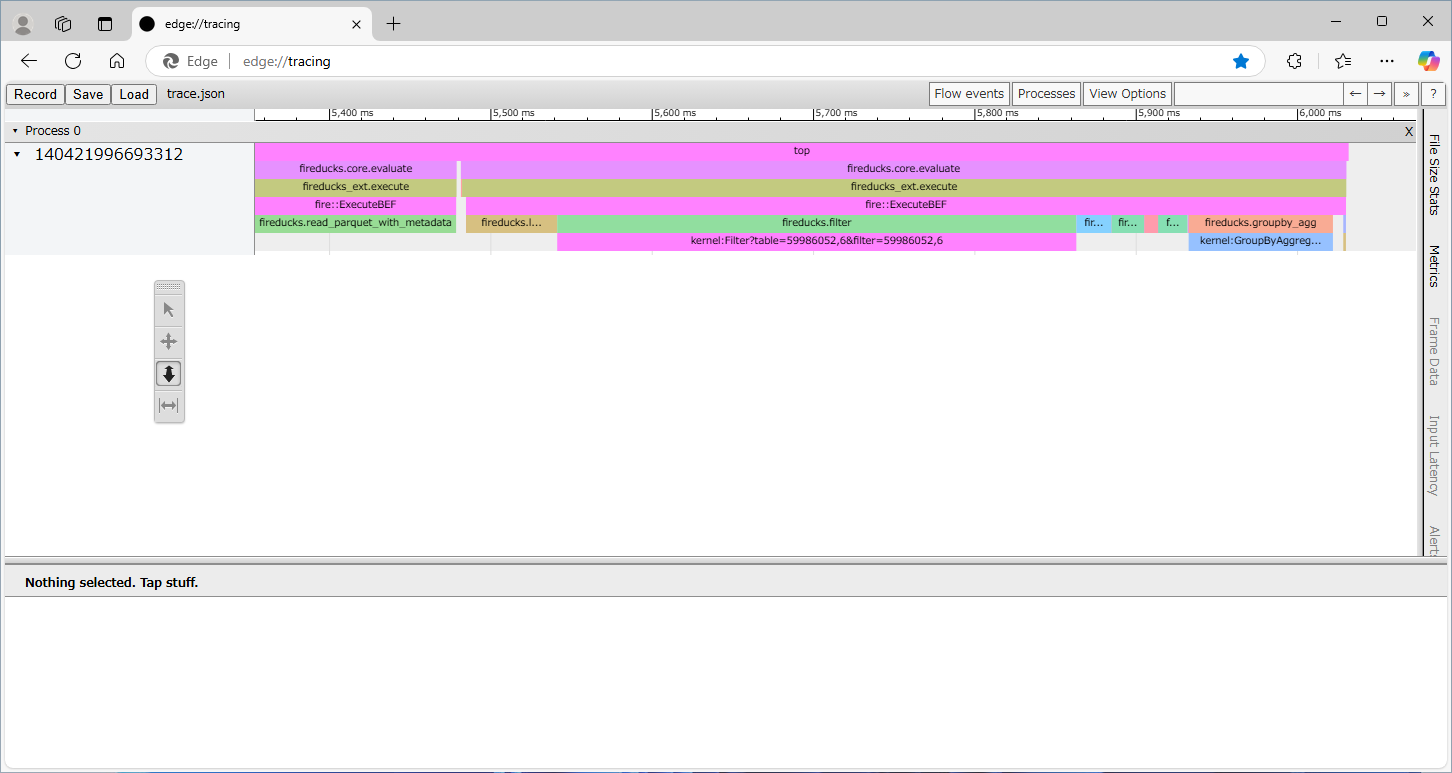Open the View Options dropdown
Screen dimensions: 1452x773
pos(1127,94)
